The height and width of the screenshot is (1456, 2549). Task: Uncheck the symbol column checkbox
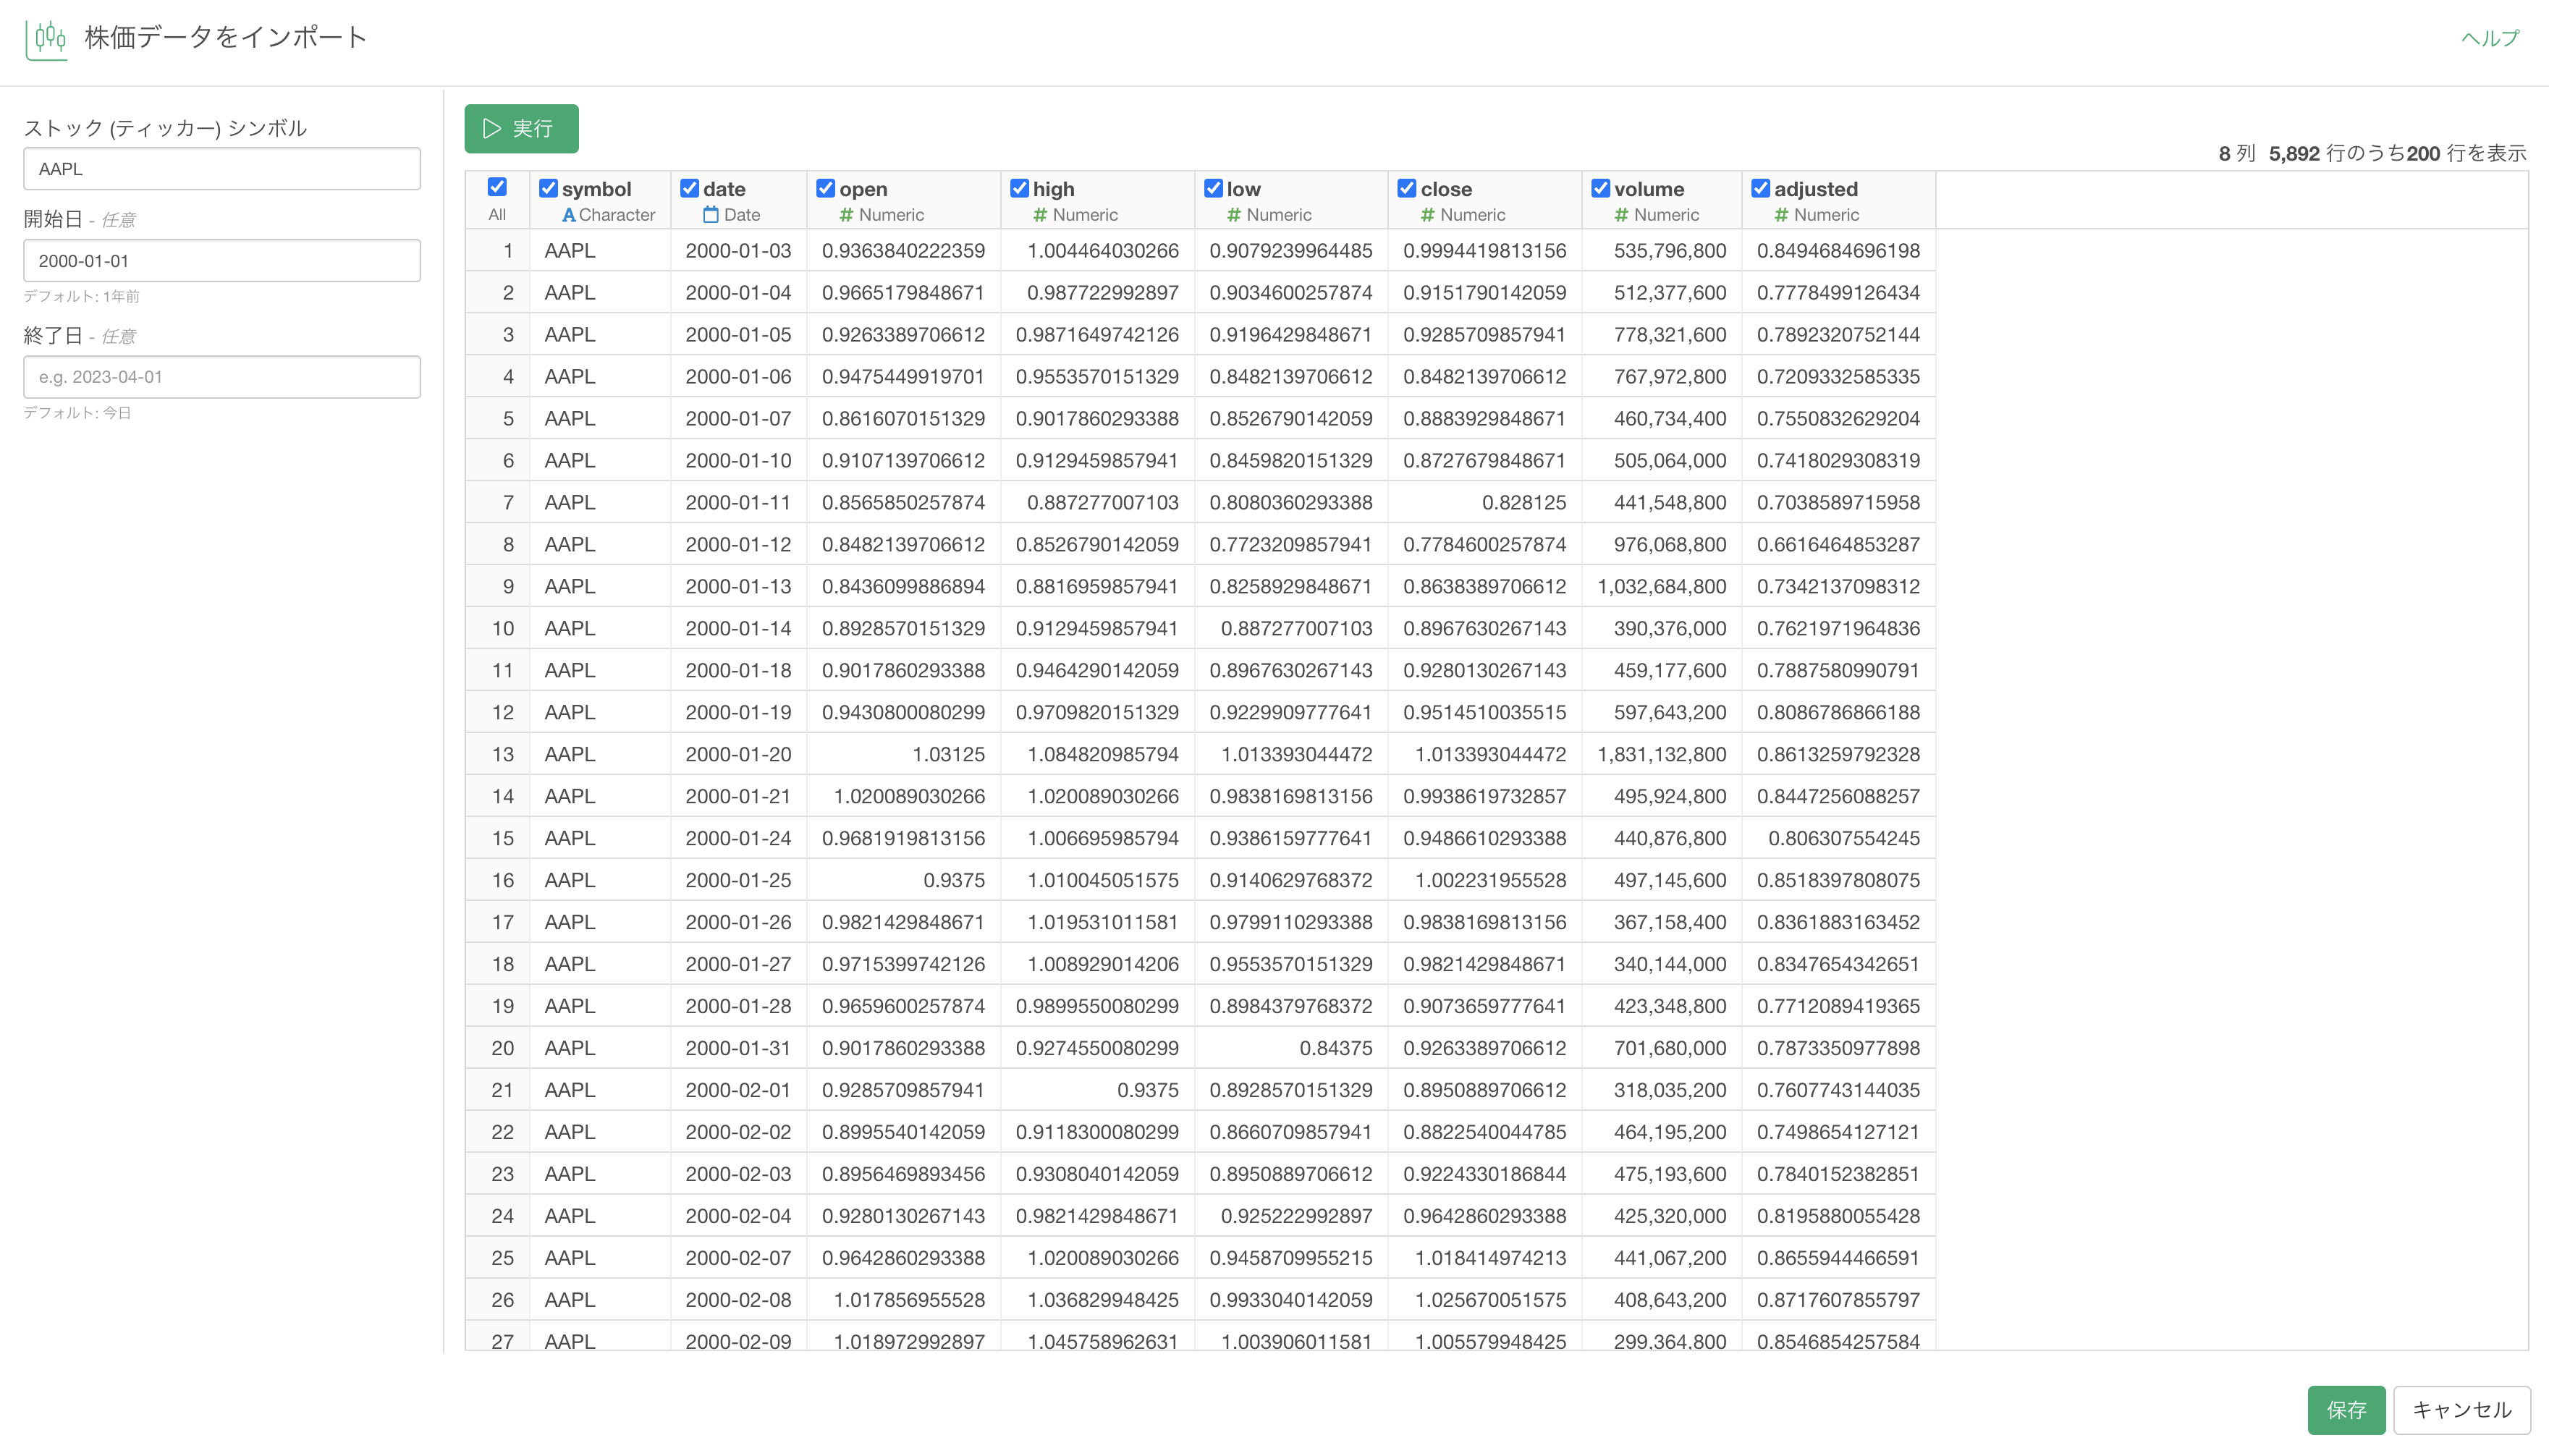click(548, 188)
